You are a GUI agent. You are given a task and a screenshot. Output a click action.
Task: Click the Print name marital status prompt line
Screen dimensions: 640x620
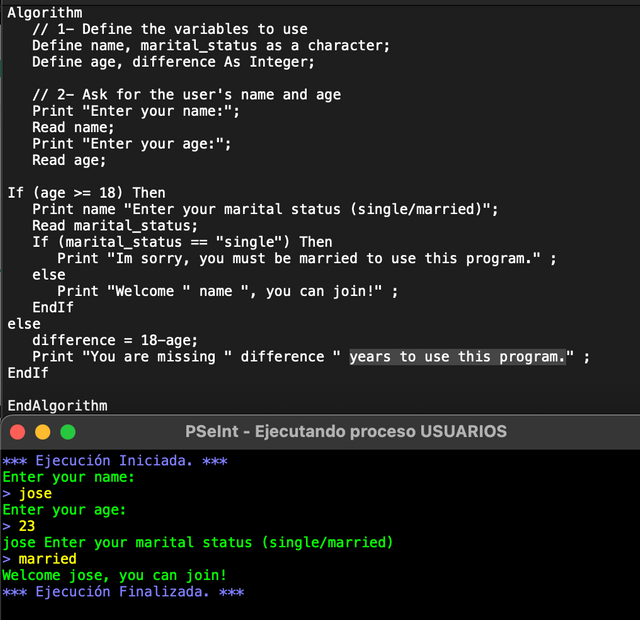pos(265,209)
